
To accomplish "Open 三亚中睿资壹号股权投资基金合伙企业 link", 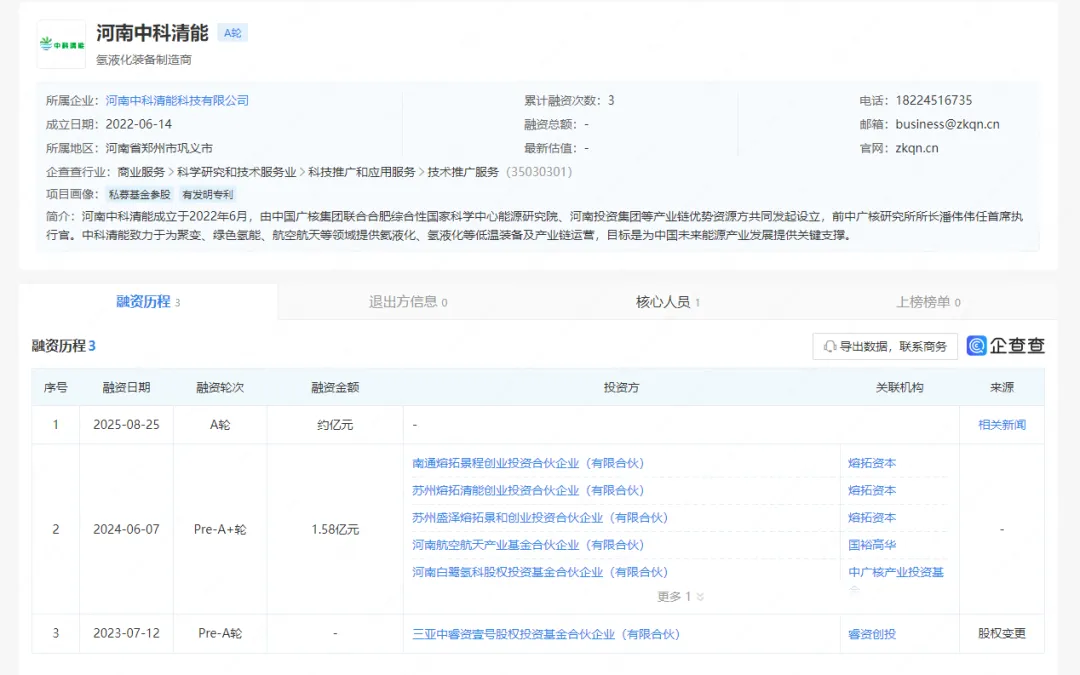I will pyautogui.click(x=546, y=634).
